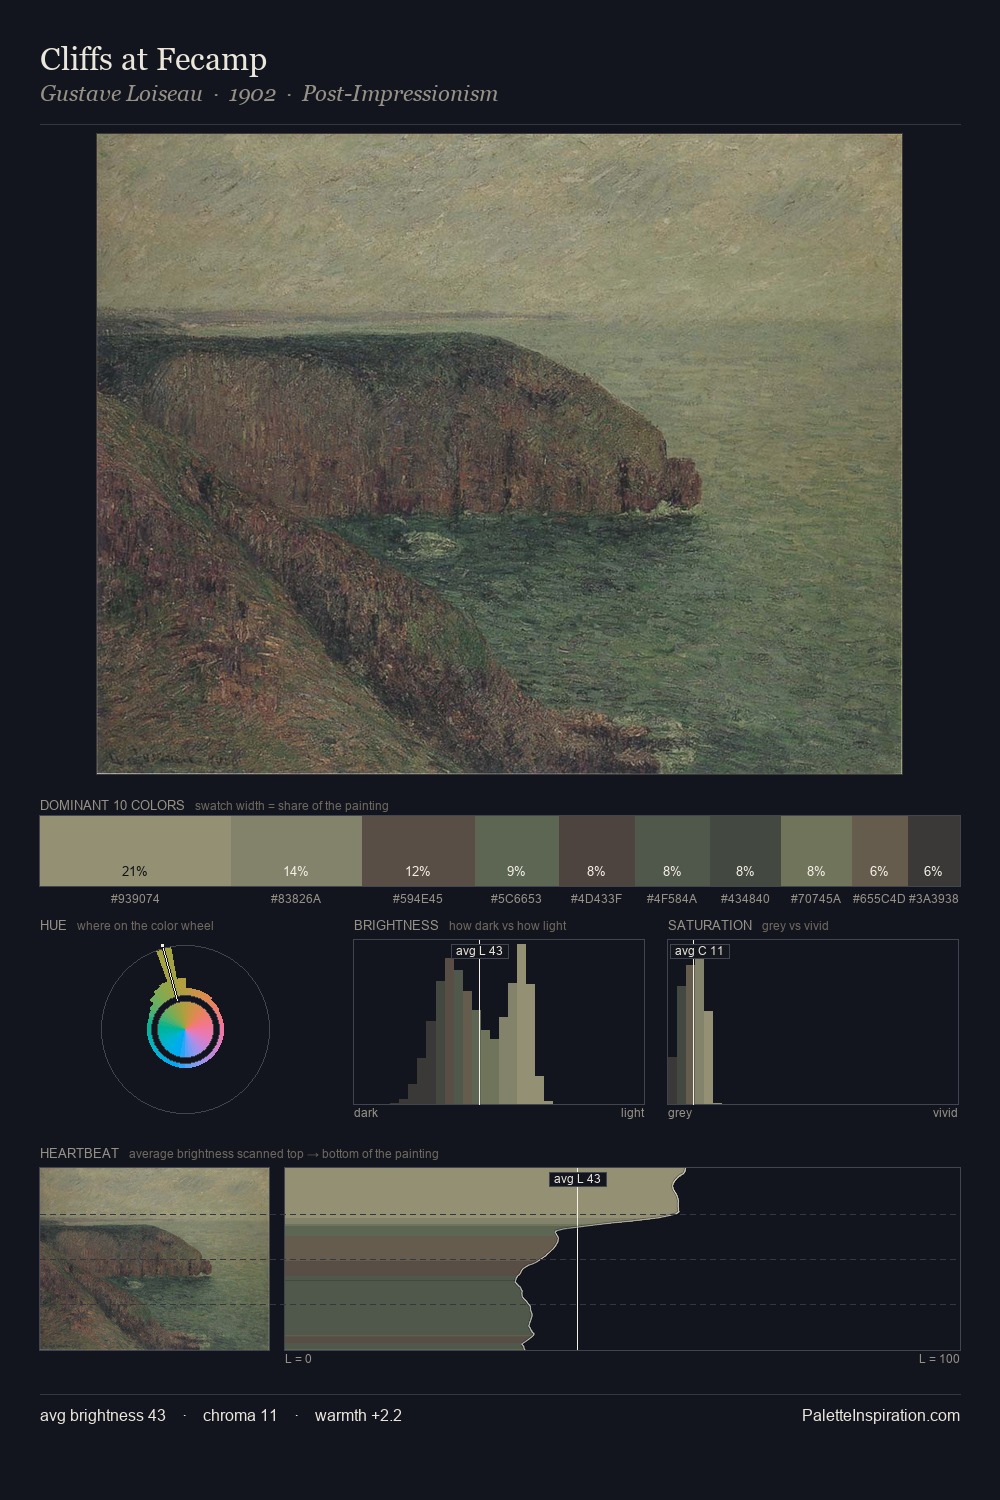Screen dimensions: 1000x1500
Task: Click the hex code #4D433F label
Action: coord(596,898)
